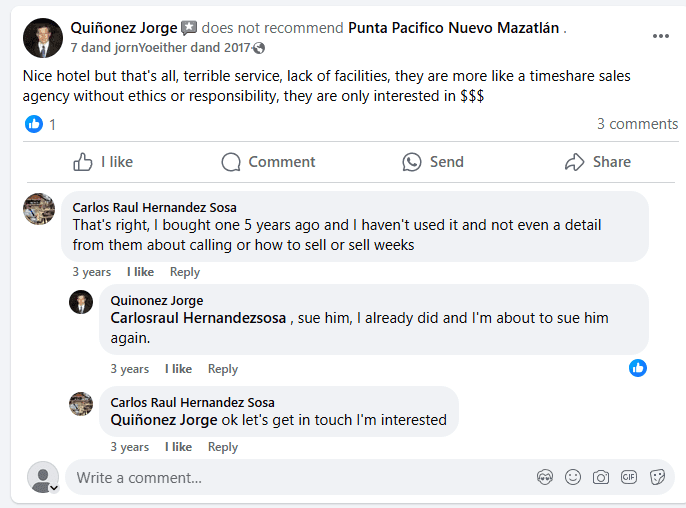The image size is (686, 508).
Task: Click the like reaction on Quinonez Jorge's reply
Action: (x=638, y=368)
